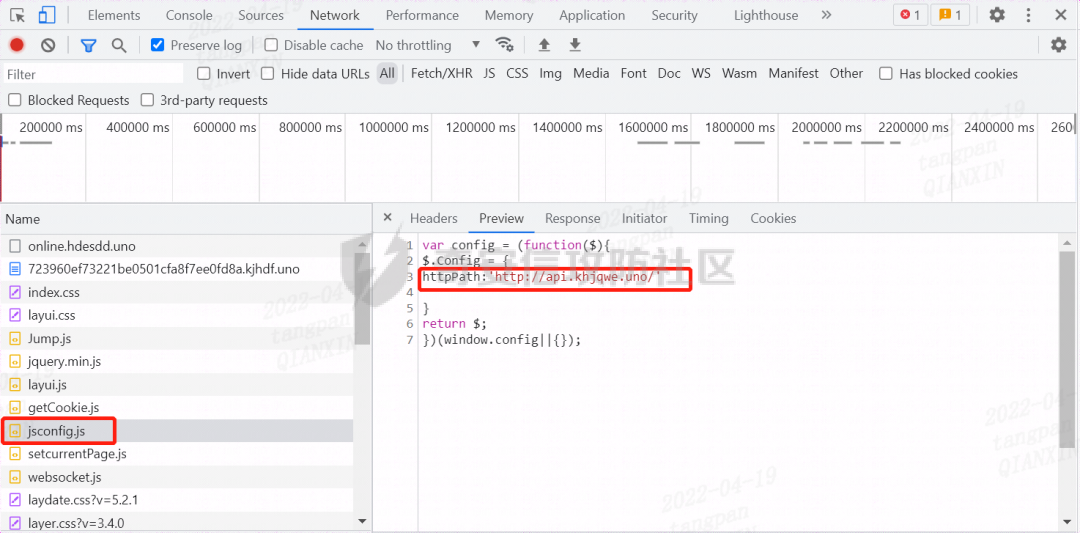
Task: Click the import HAR upload arrow
Action: 544,45
